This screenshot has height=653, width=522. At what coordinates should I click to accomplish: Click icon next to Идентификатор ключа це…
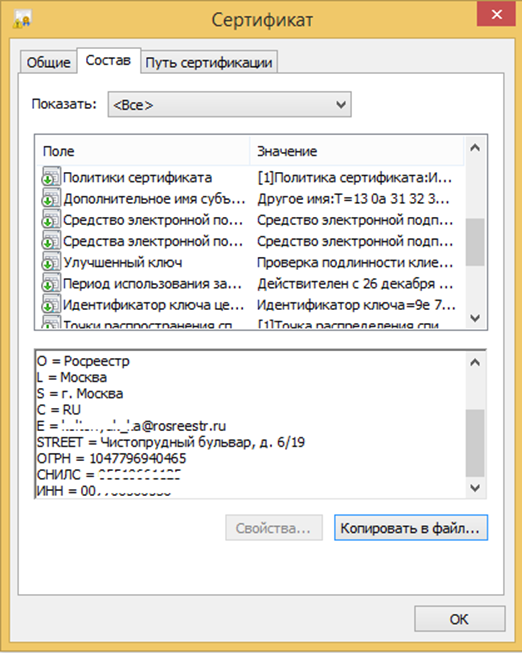pyautogui.click(x=51, y=304)
